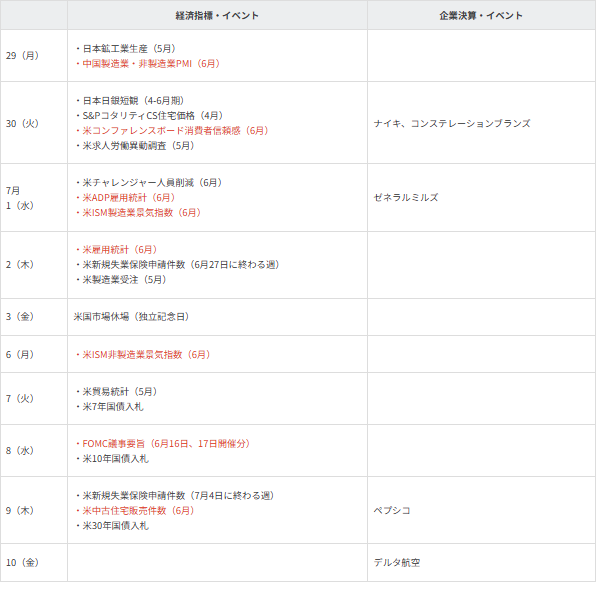Select the 6（月） date cell

[x=34, y=354]
